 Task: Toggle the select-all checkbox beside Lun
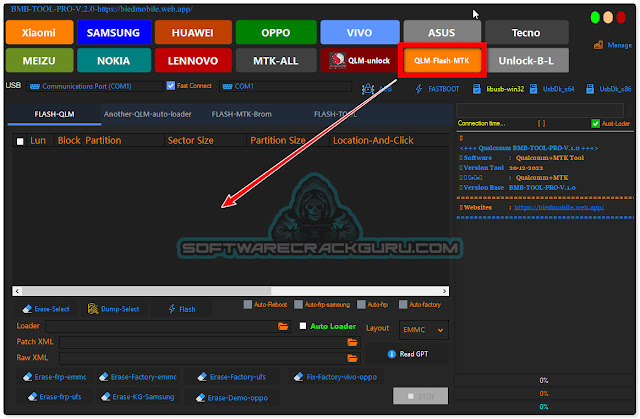(x=20, y=141)
